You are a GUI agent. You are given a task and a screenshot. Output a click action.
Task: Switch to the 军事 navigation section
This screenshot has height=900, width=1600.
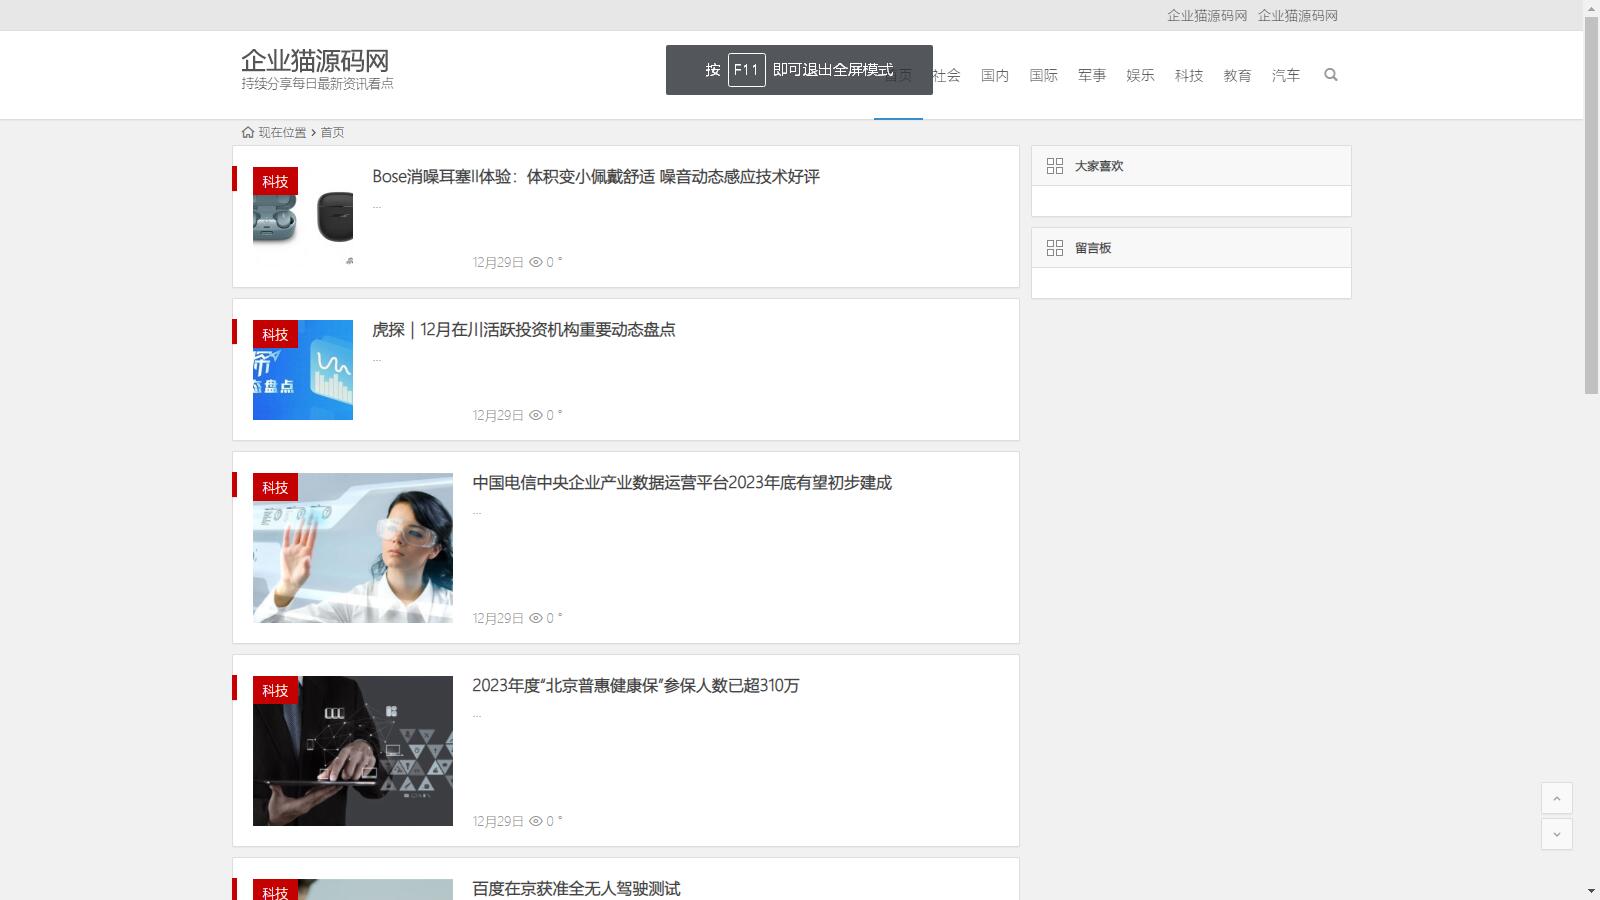(1092, 75)
